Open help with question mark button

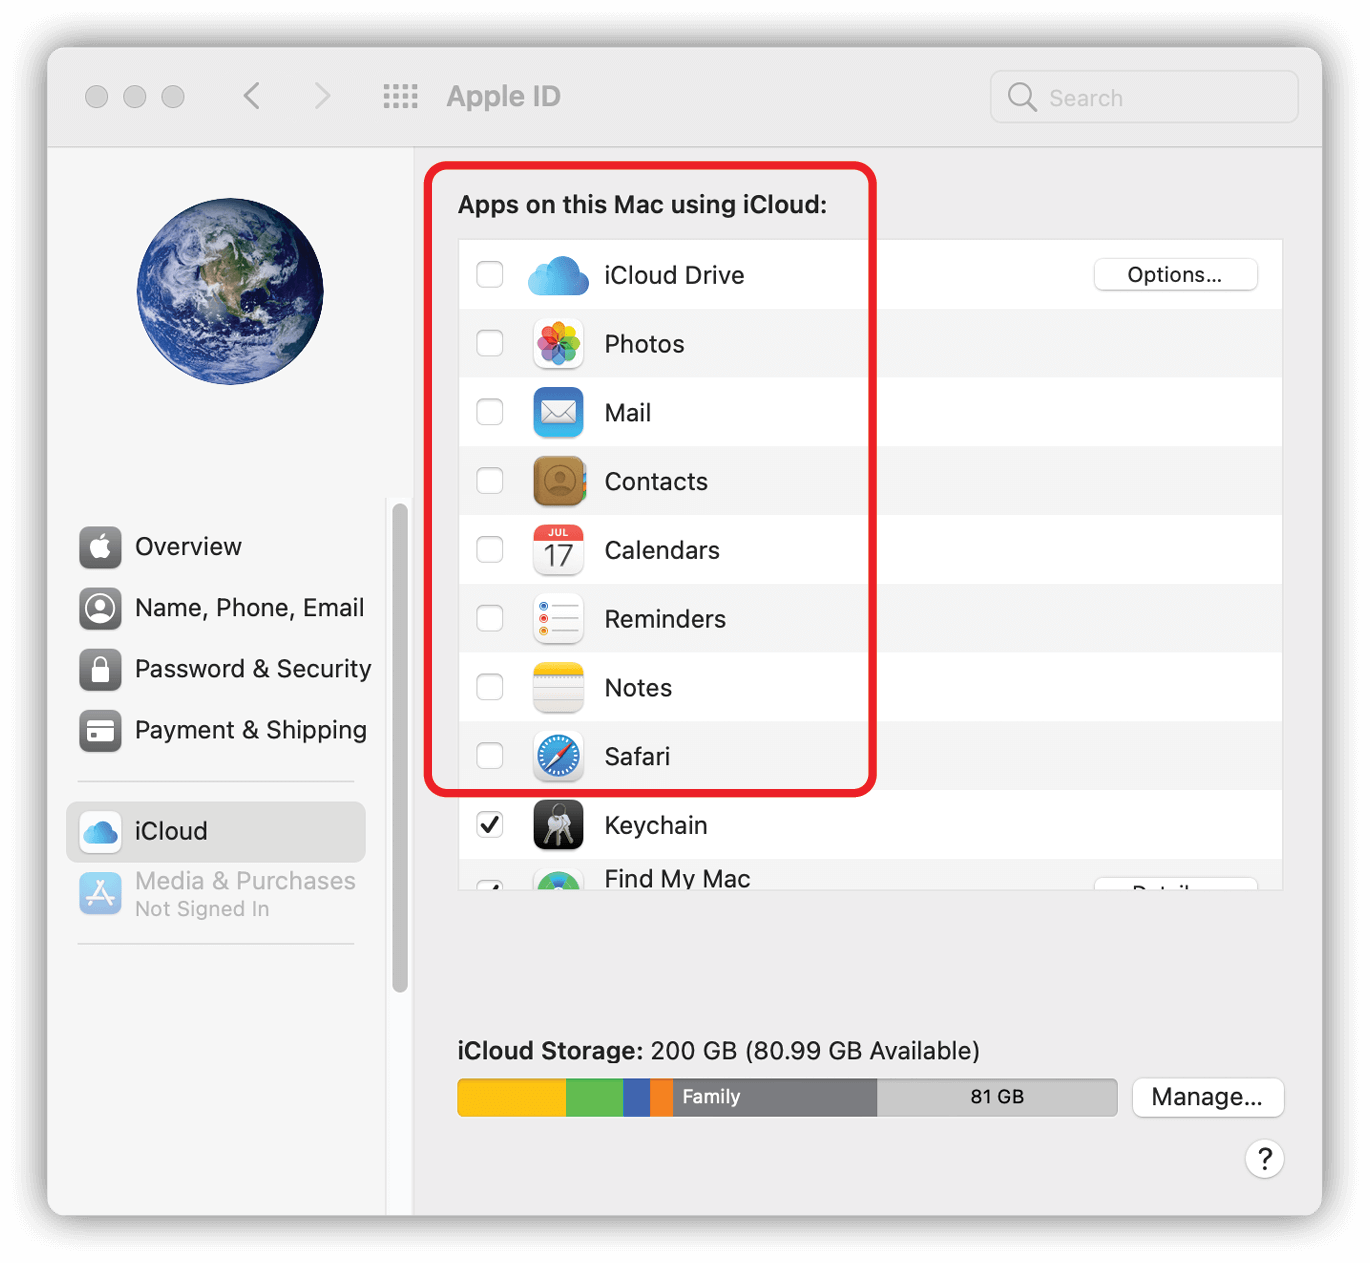click(x=1265, y=1159)
